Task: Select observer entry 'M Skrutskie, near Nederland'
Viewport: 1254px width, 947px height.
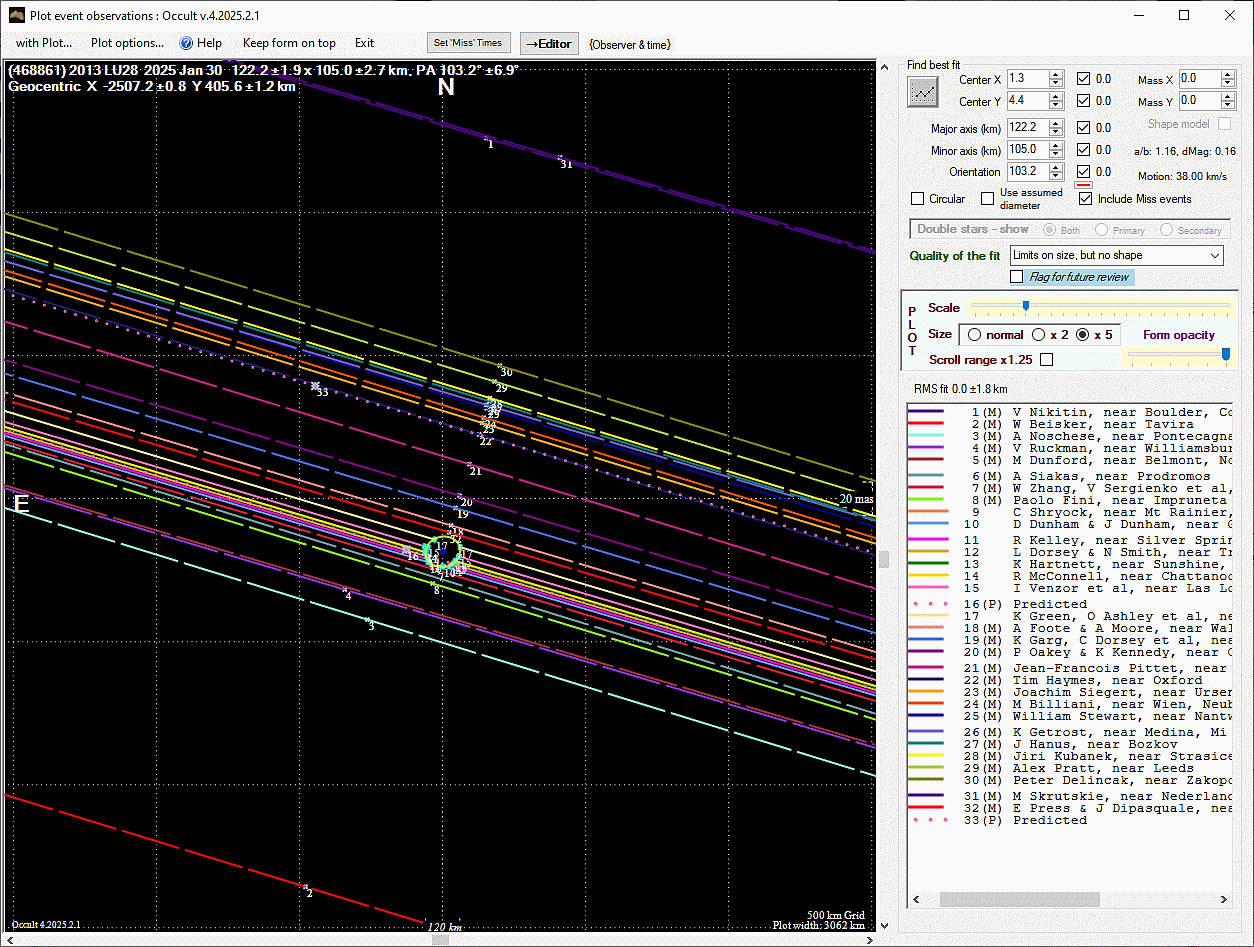Action: pos(1070,796)
